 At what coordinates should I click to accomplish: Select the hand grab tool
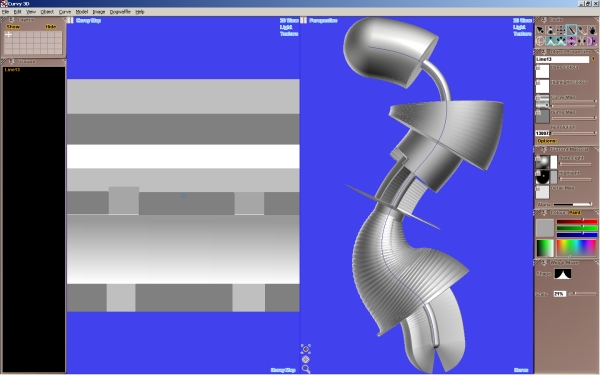click(592, 30)
